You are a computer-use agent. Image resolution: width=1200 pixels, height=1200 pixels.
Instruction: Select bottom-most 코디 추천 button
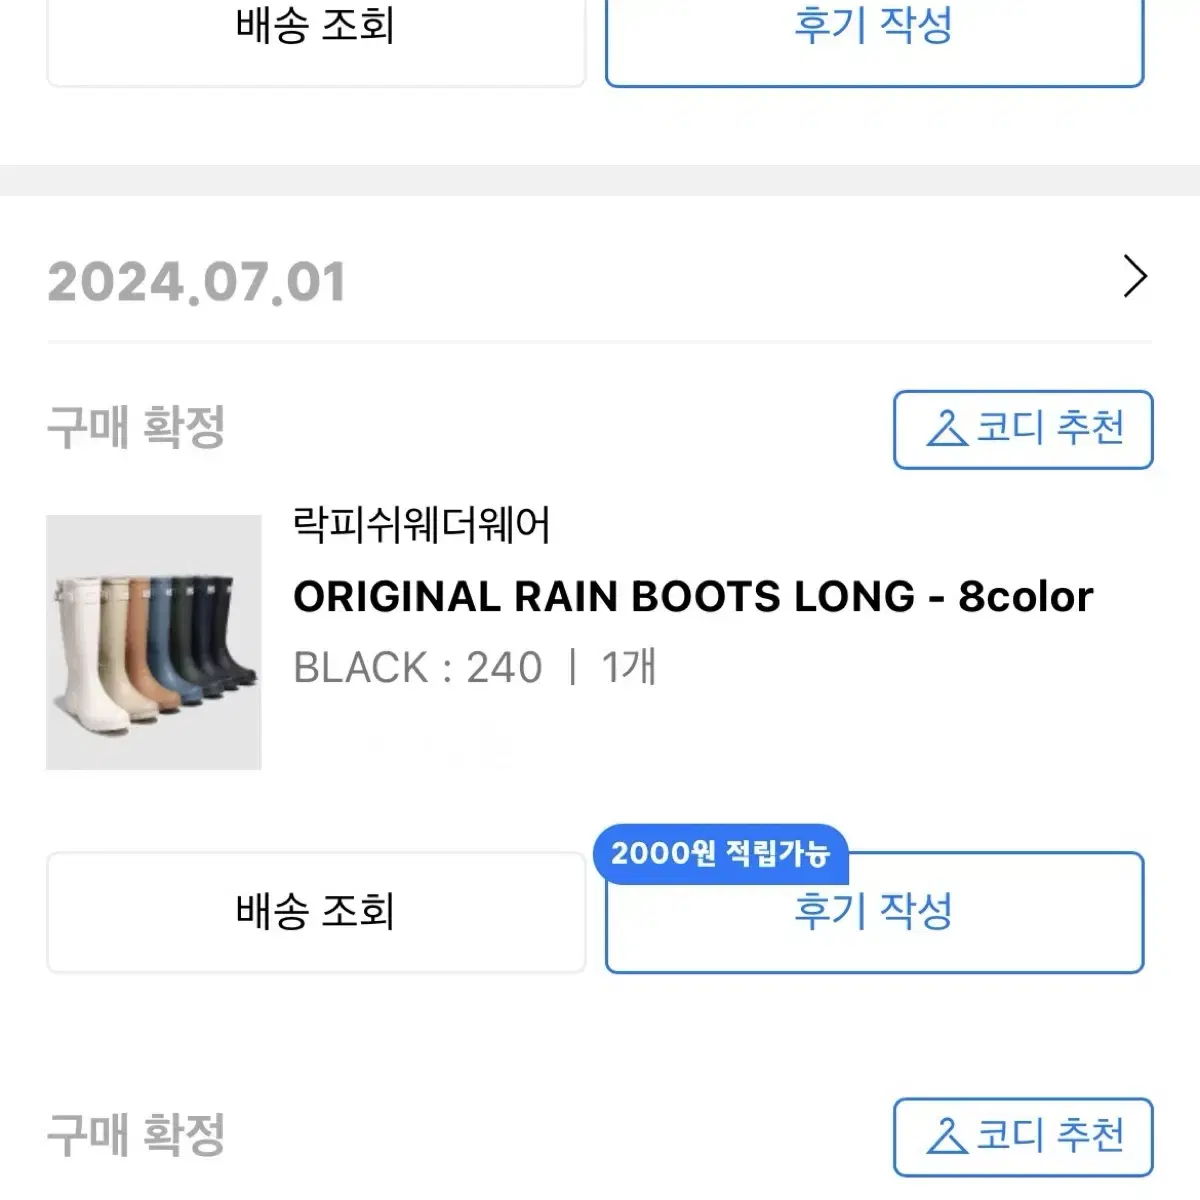coord(1023,1138)
